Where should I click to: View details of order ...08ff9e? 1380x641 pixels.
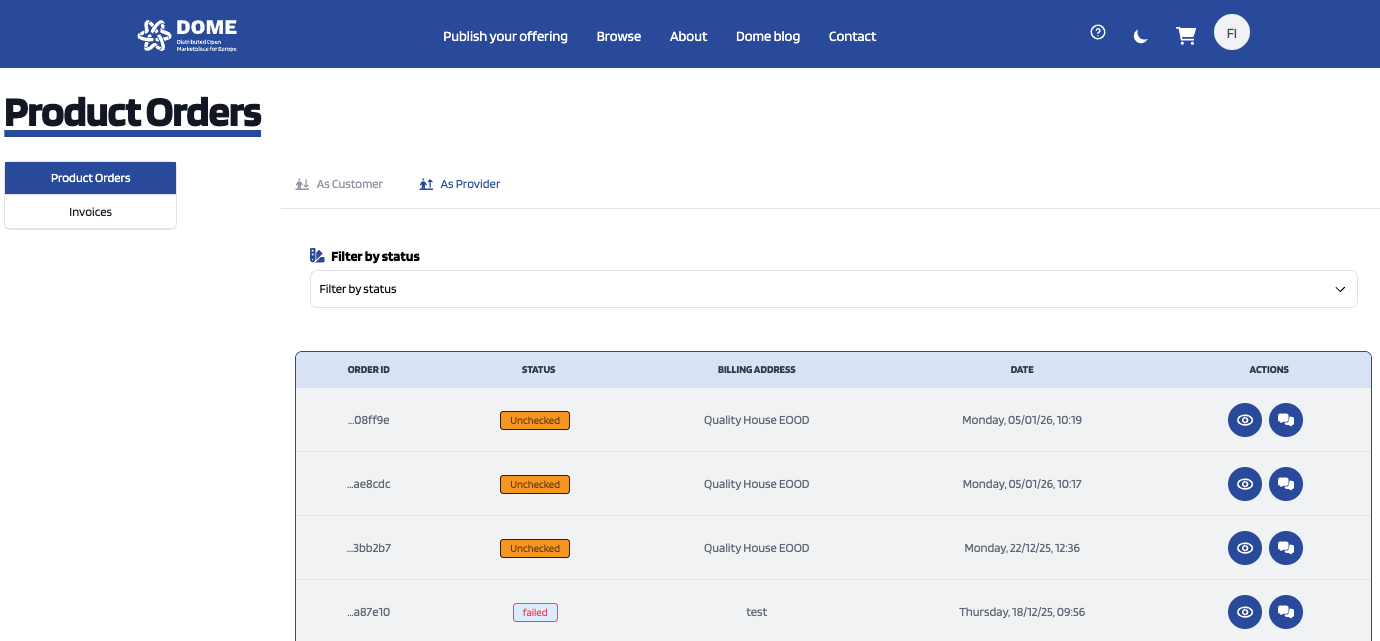click(1245, 420)
